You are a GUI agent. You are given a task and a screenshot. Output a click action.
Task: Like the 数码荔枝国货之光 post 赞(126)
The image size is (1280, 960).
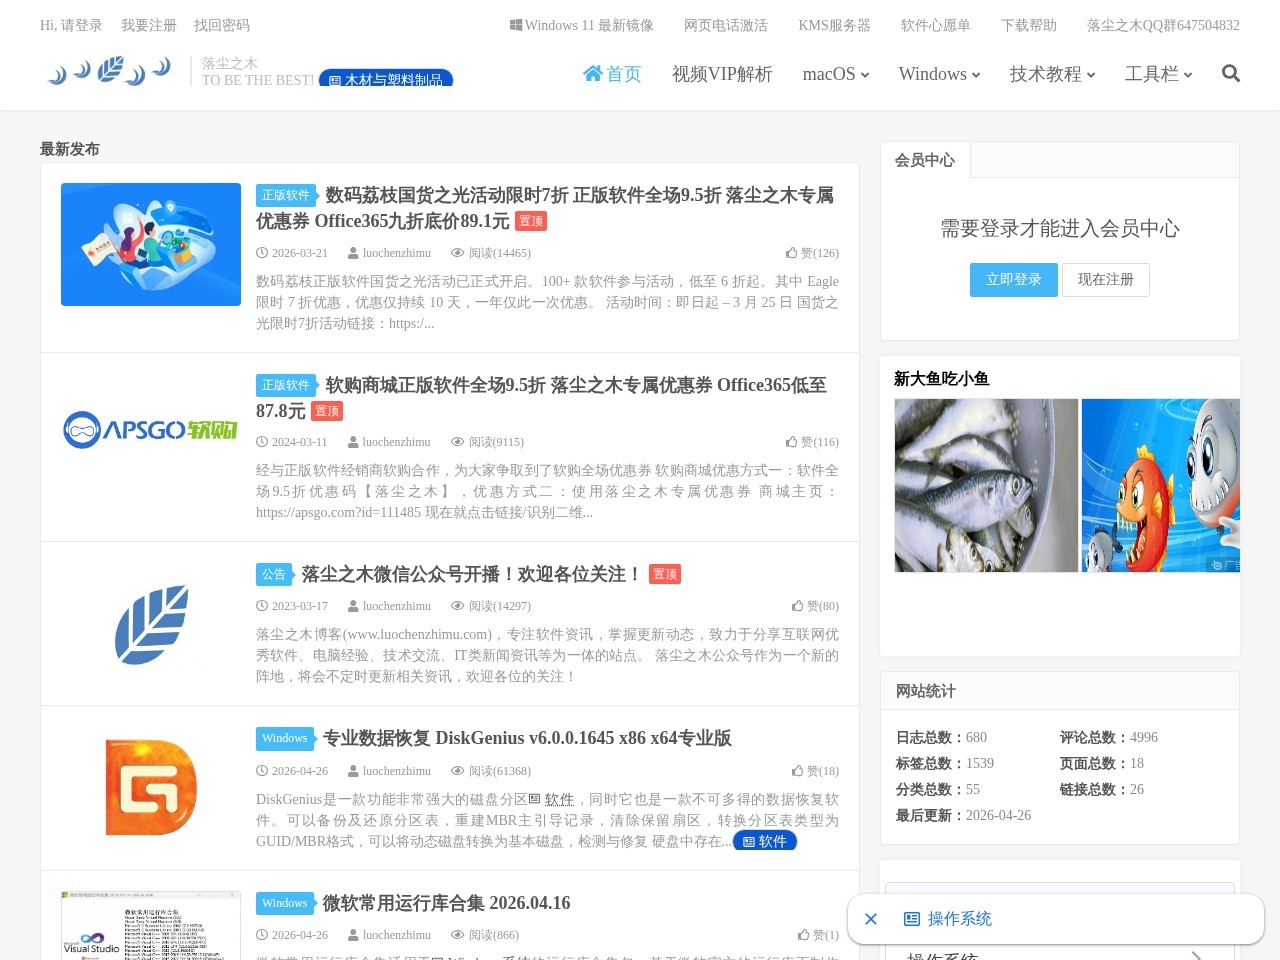812,253
